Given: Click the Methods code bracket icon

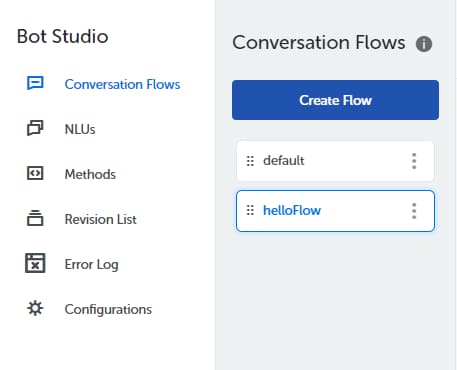Looking at the screenshot, I should (x=35, y=173).
